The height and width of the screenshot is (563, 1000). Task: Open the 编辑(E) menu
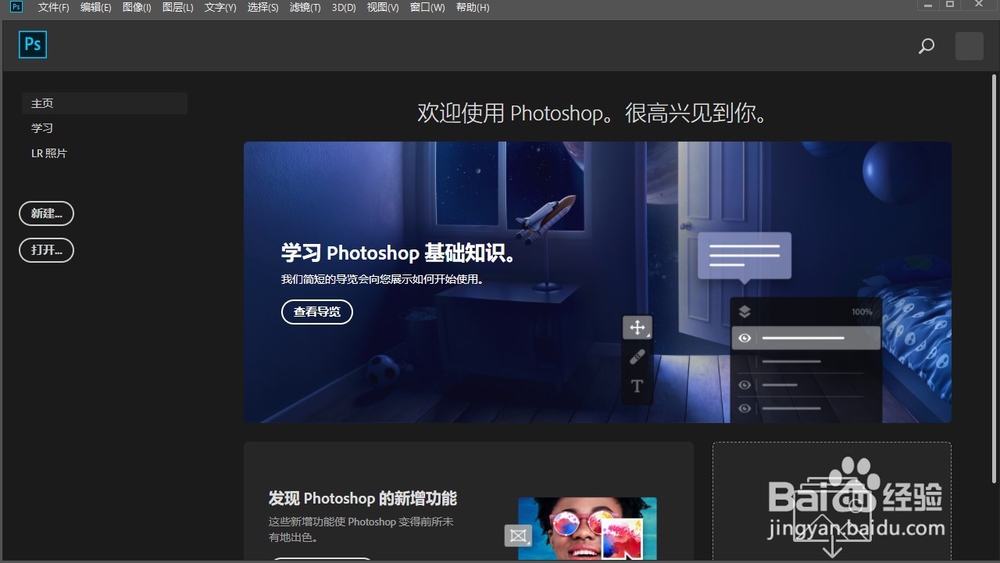click(x=96, y=8)
